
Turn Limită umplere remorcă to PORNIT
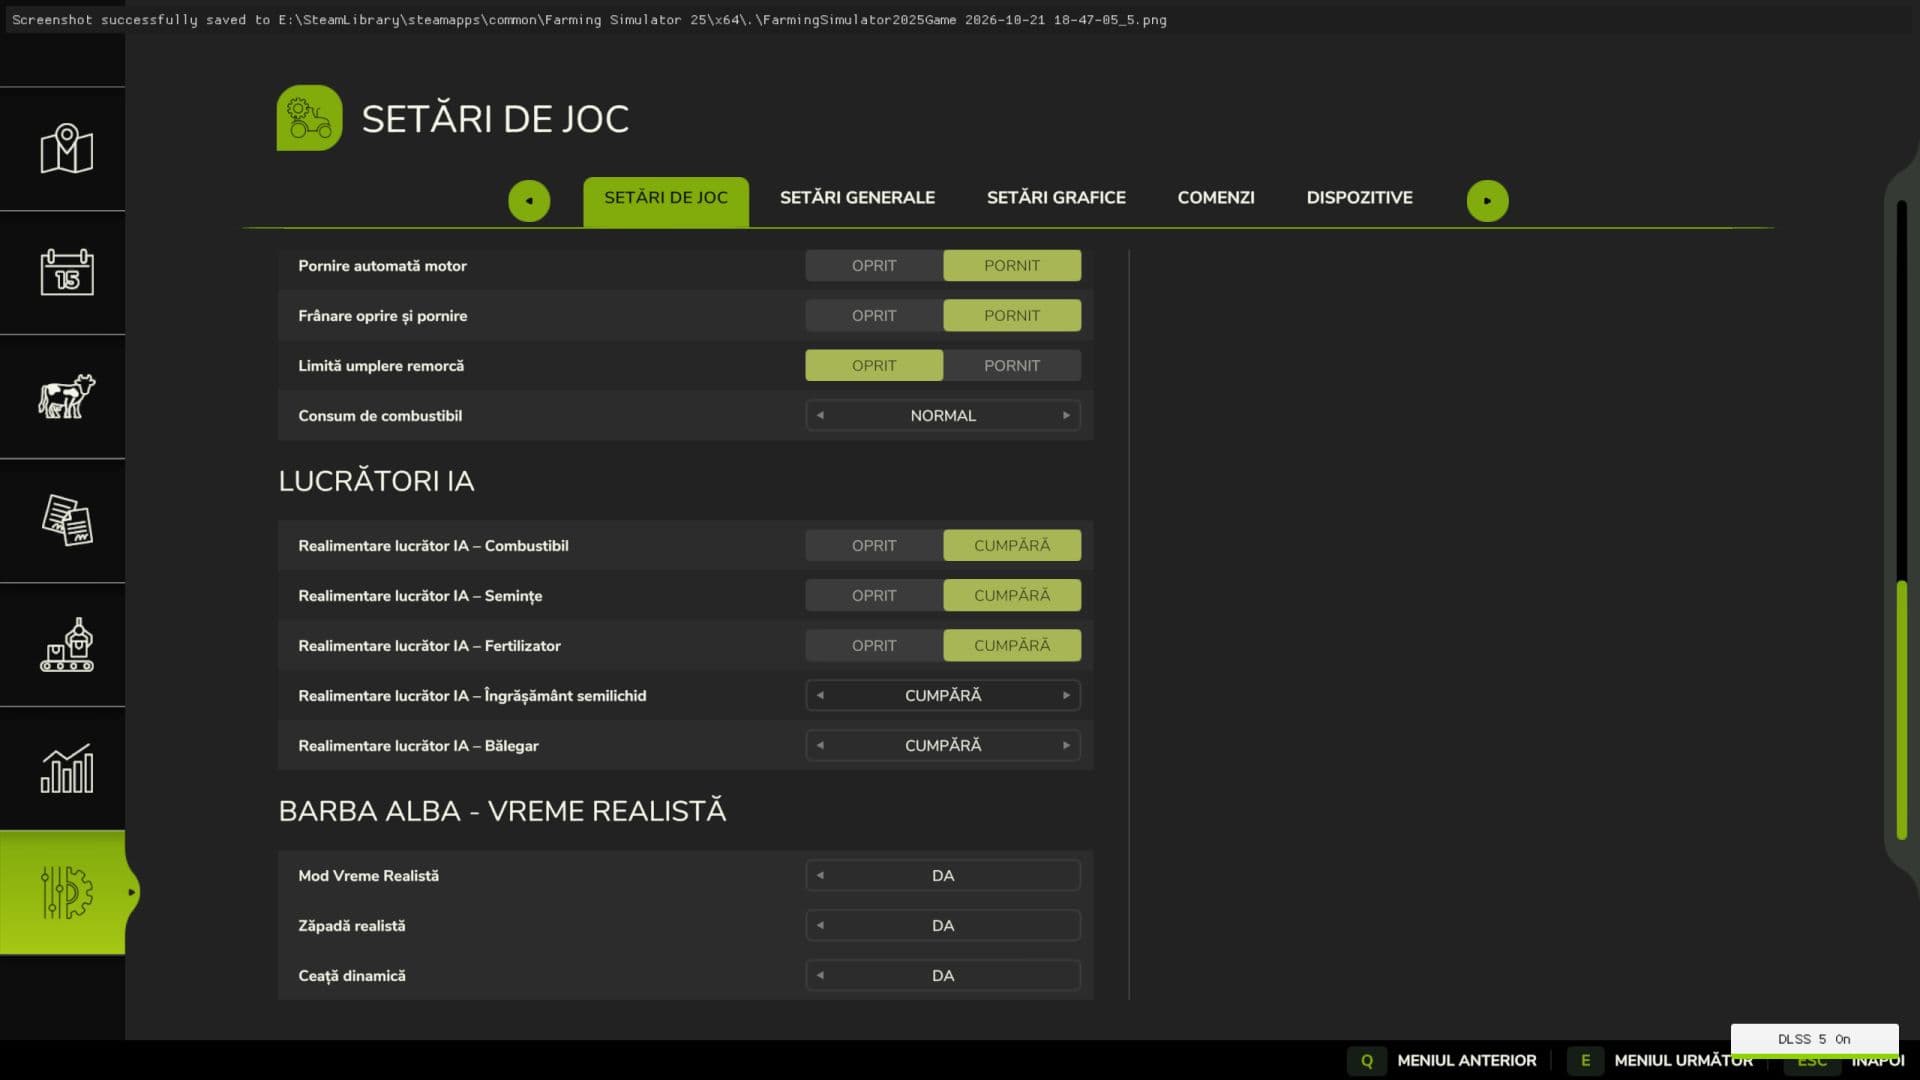tap(1011, 365)
